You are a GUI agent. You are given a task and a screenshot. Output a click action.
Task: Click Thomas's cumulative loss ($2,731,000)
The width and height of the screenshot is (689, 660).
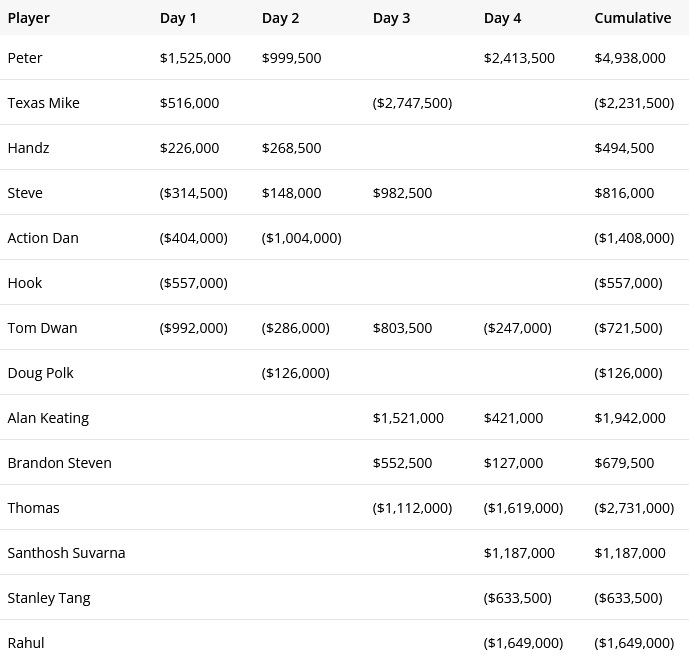[x=634, y=508]
